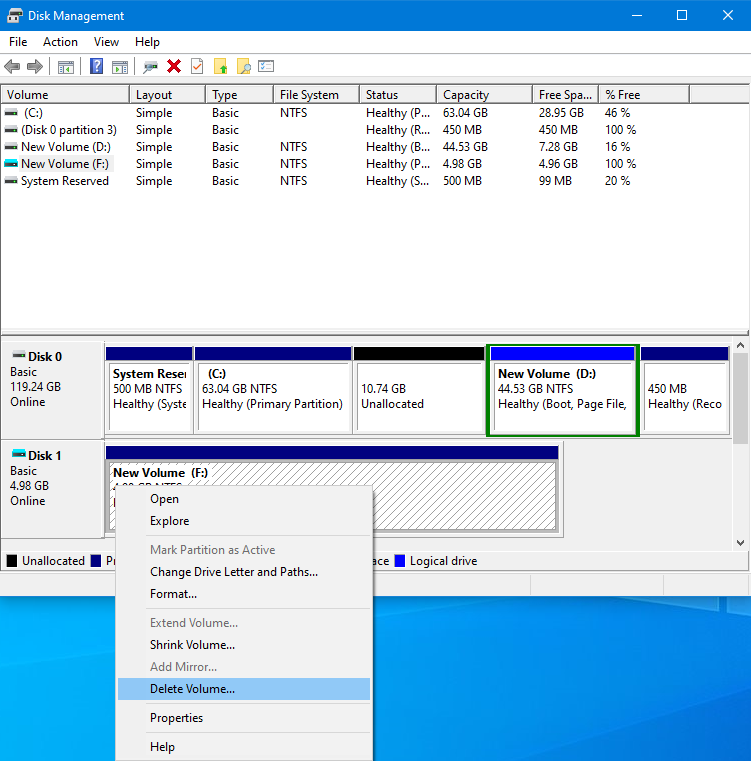Click the disk pane vertical scrollbar down arrow

(740, 543)
